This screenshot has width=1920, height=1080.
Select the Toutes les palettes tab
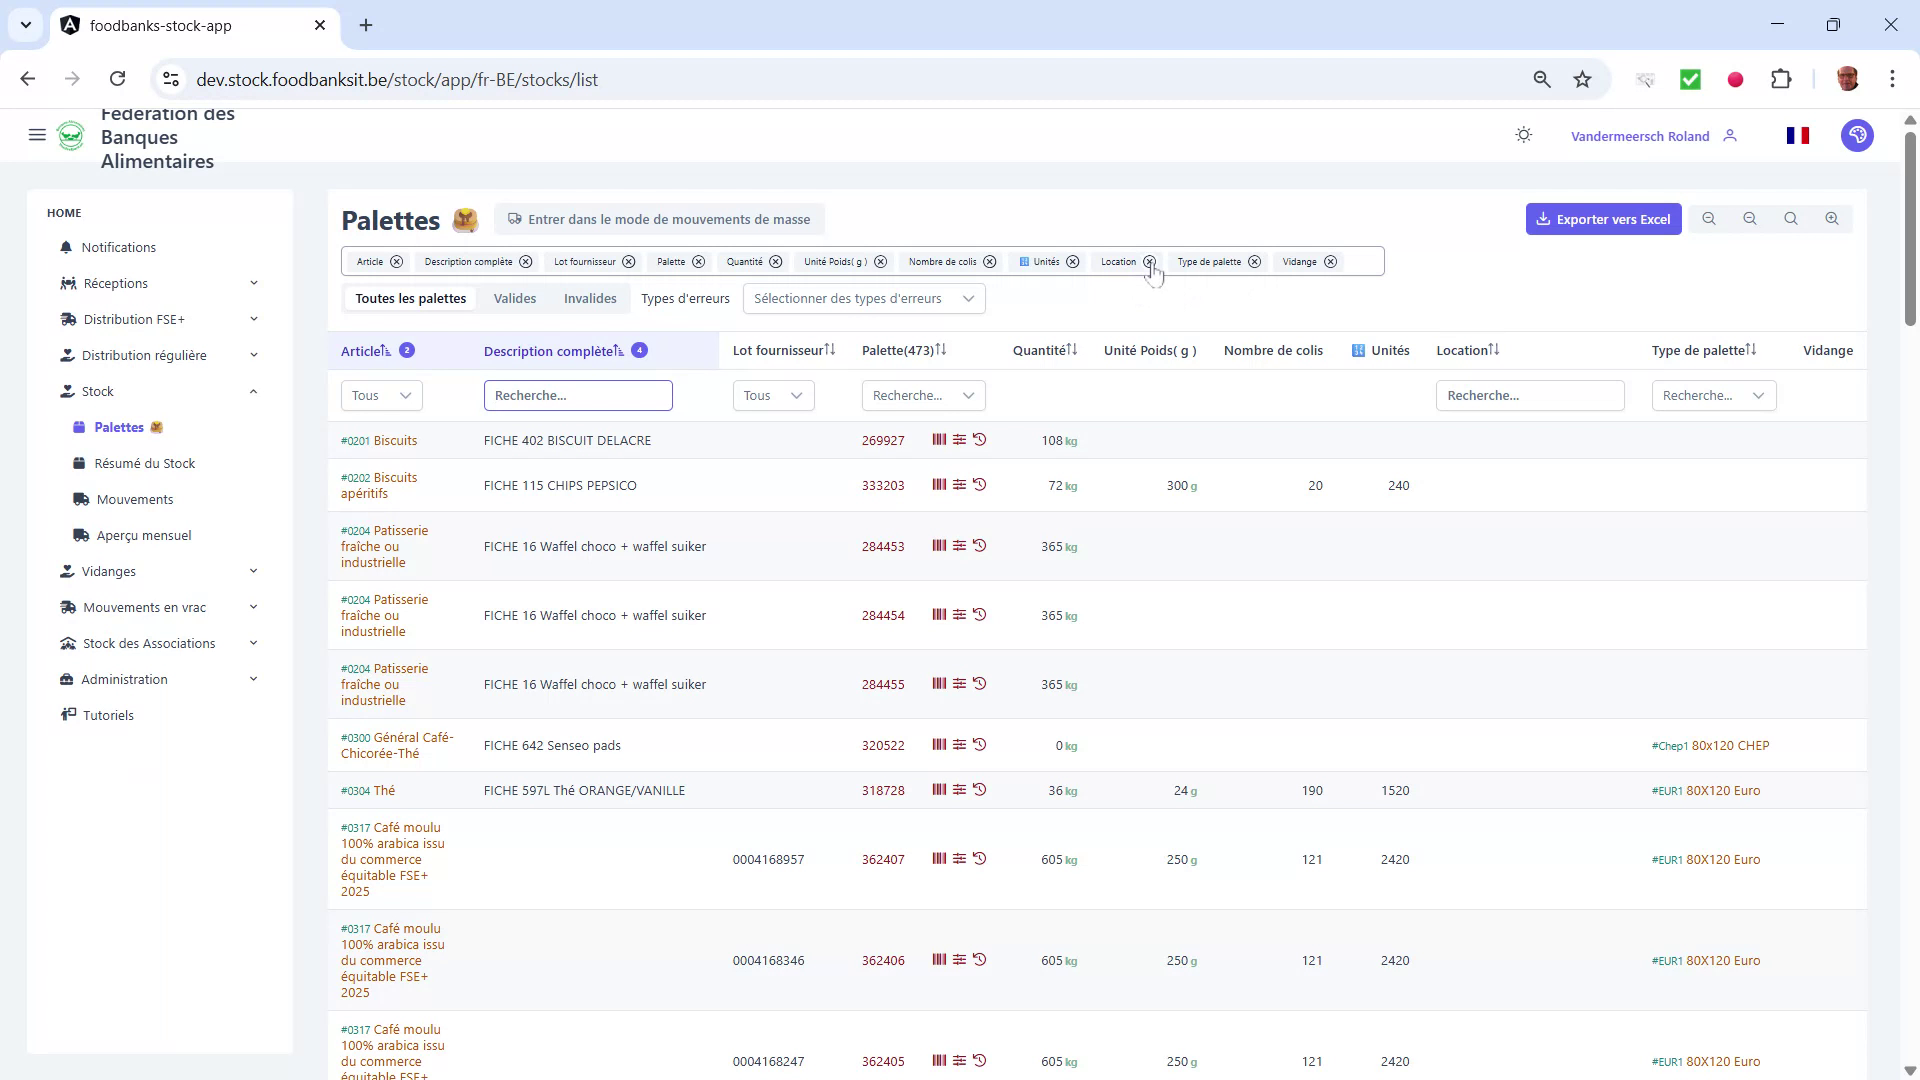click(410, 298)
